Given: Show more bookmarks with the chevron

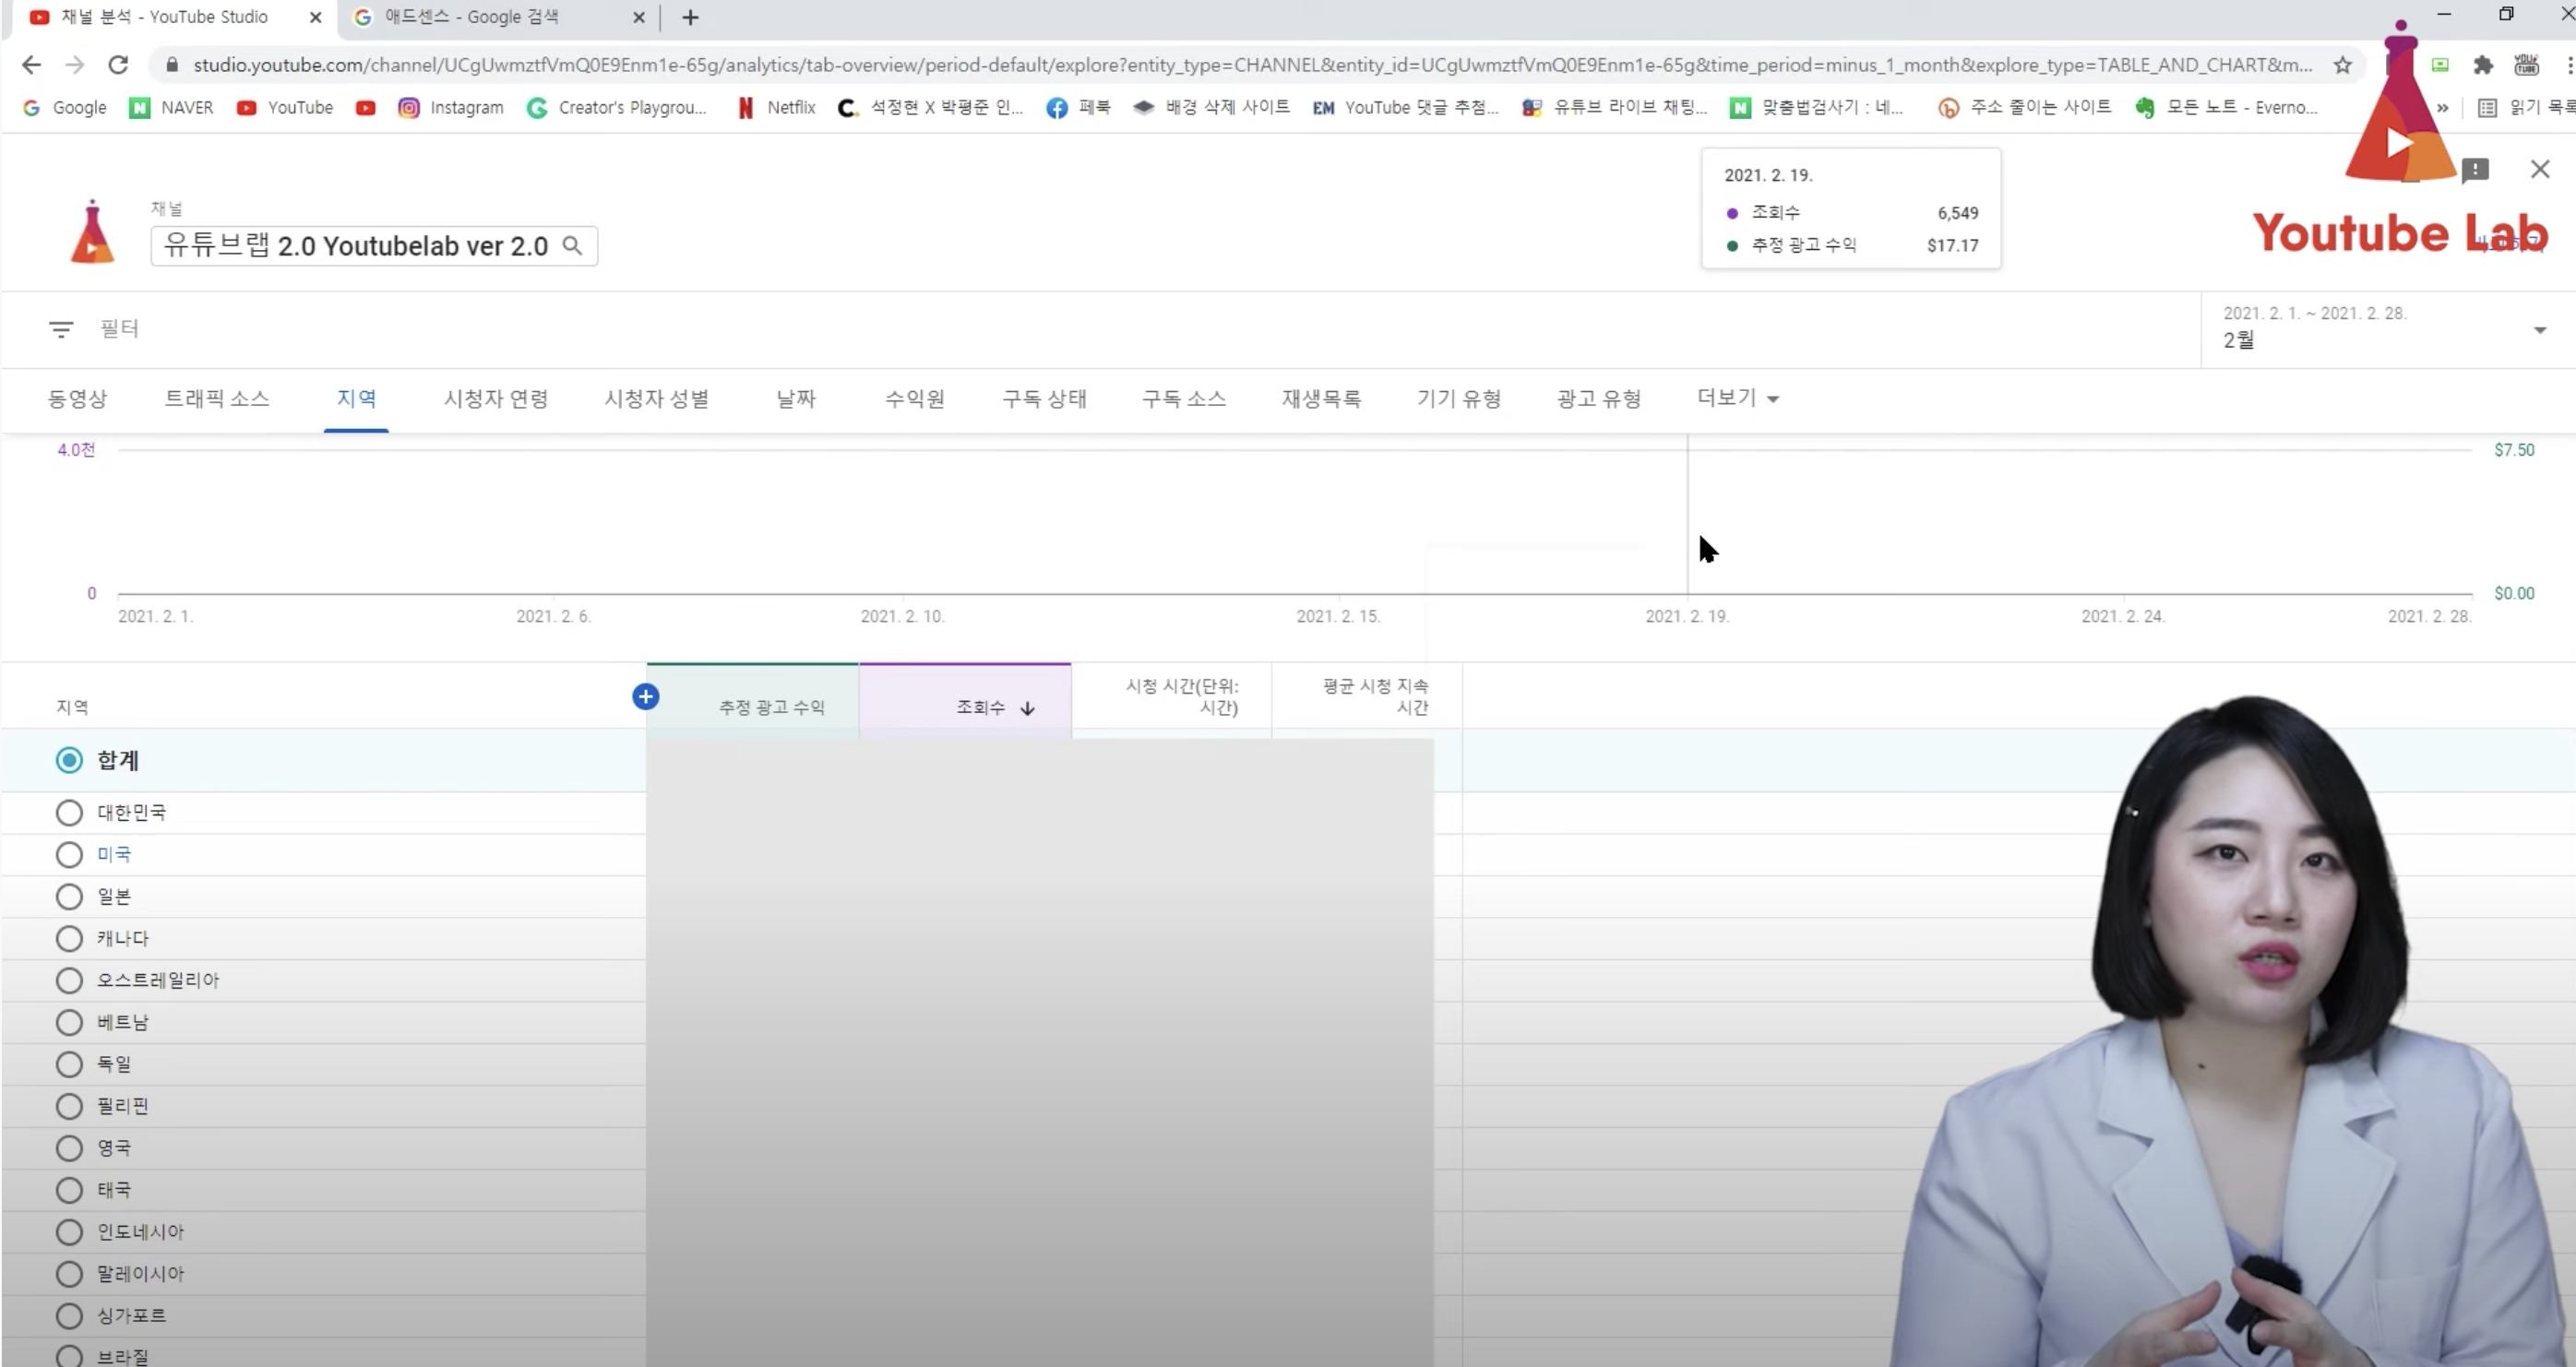Looking at the screenshot, I should (2443, 107).
